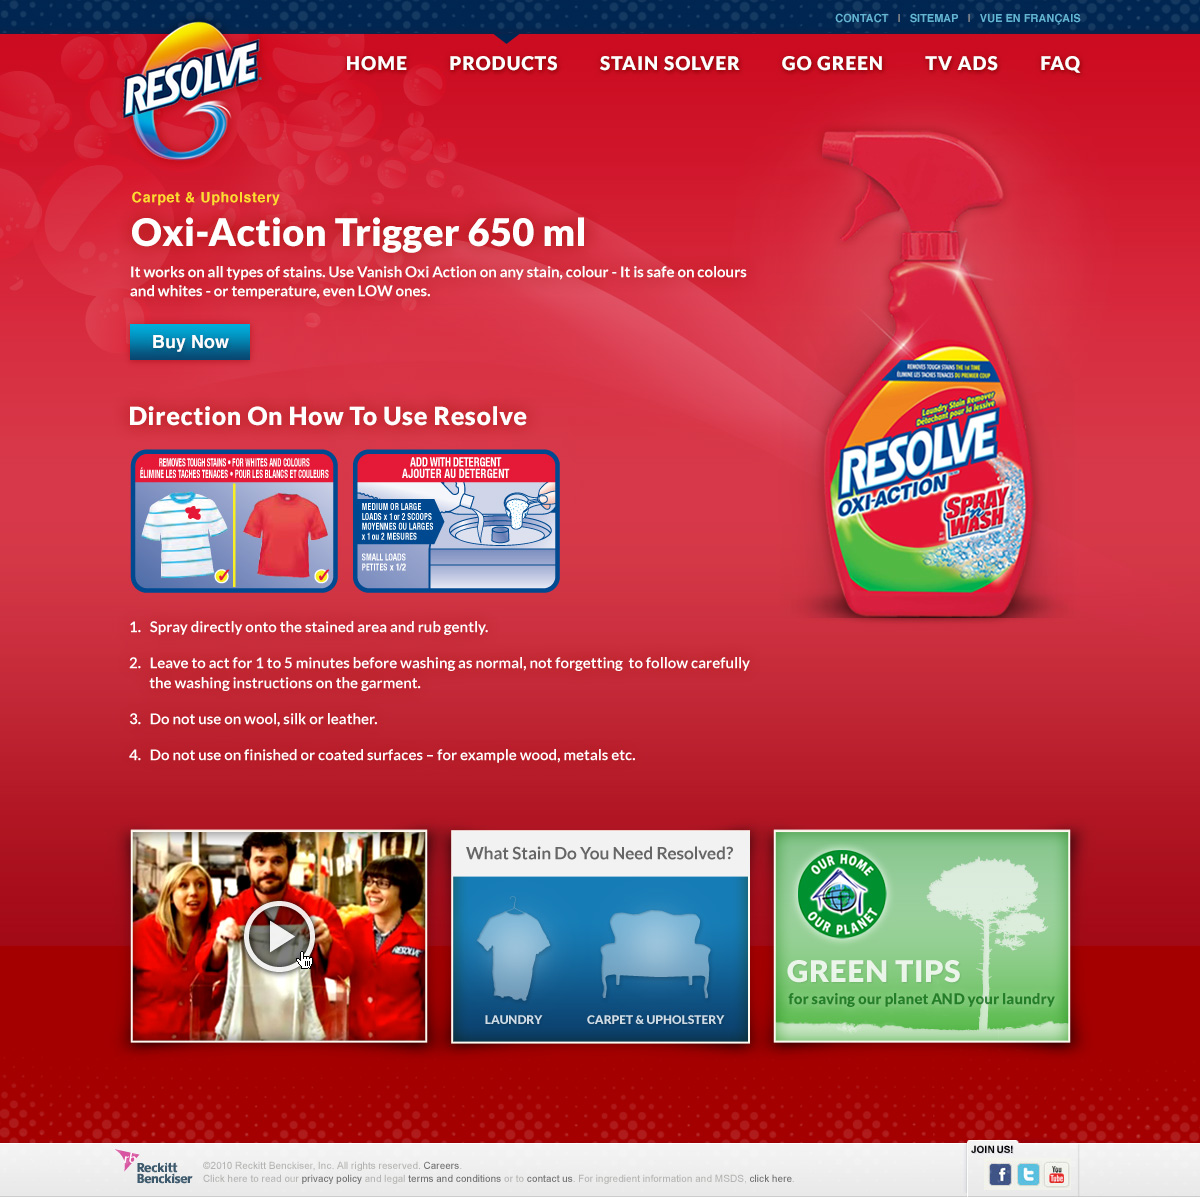Open the privacy policy link in footer
Image resolution: width=1200 pixels, height=1197 pixels.
point(331,1179)
